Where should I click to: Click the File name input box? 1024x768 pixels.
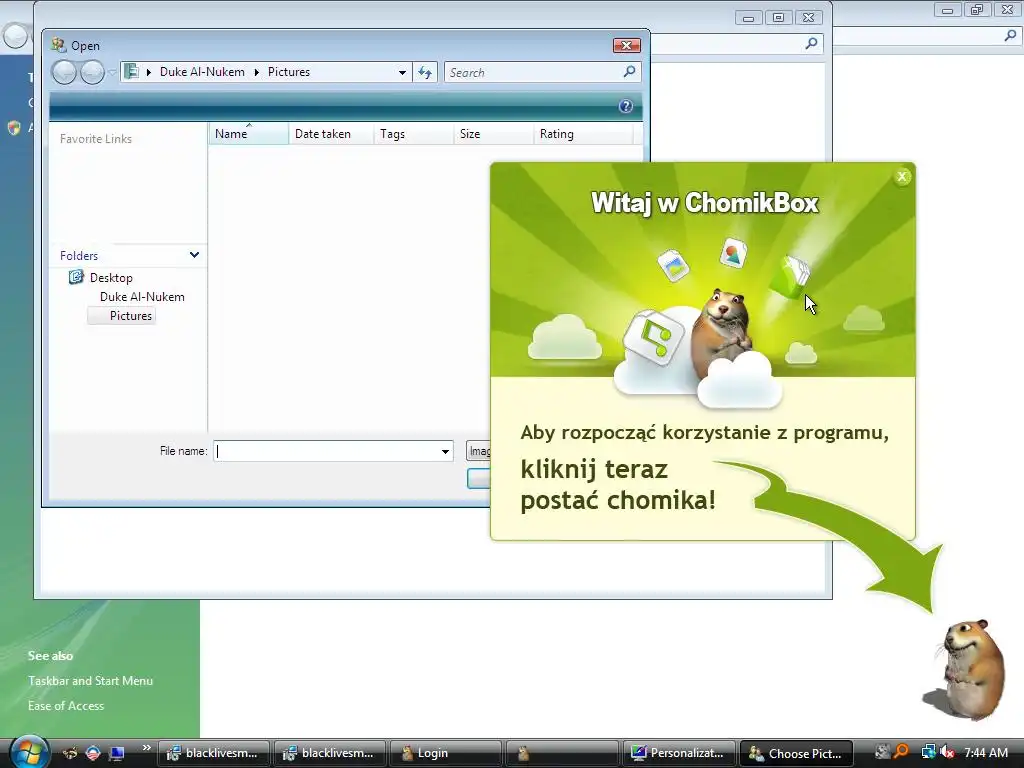click(x=326, y=451)
